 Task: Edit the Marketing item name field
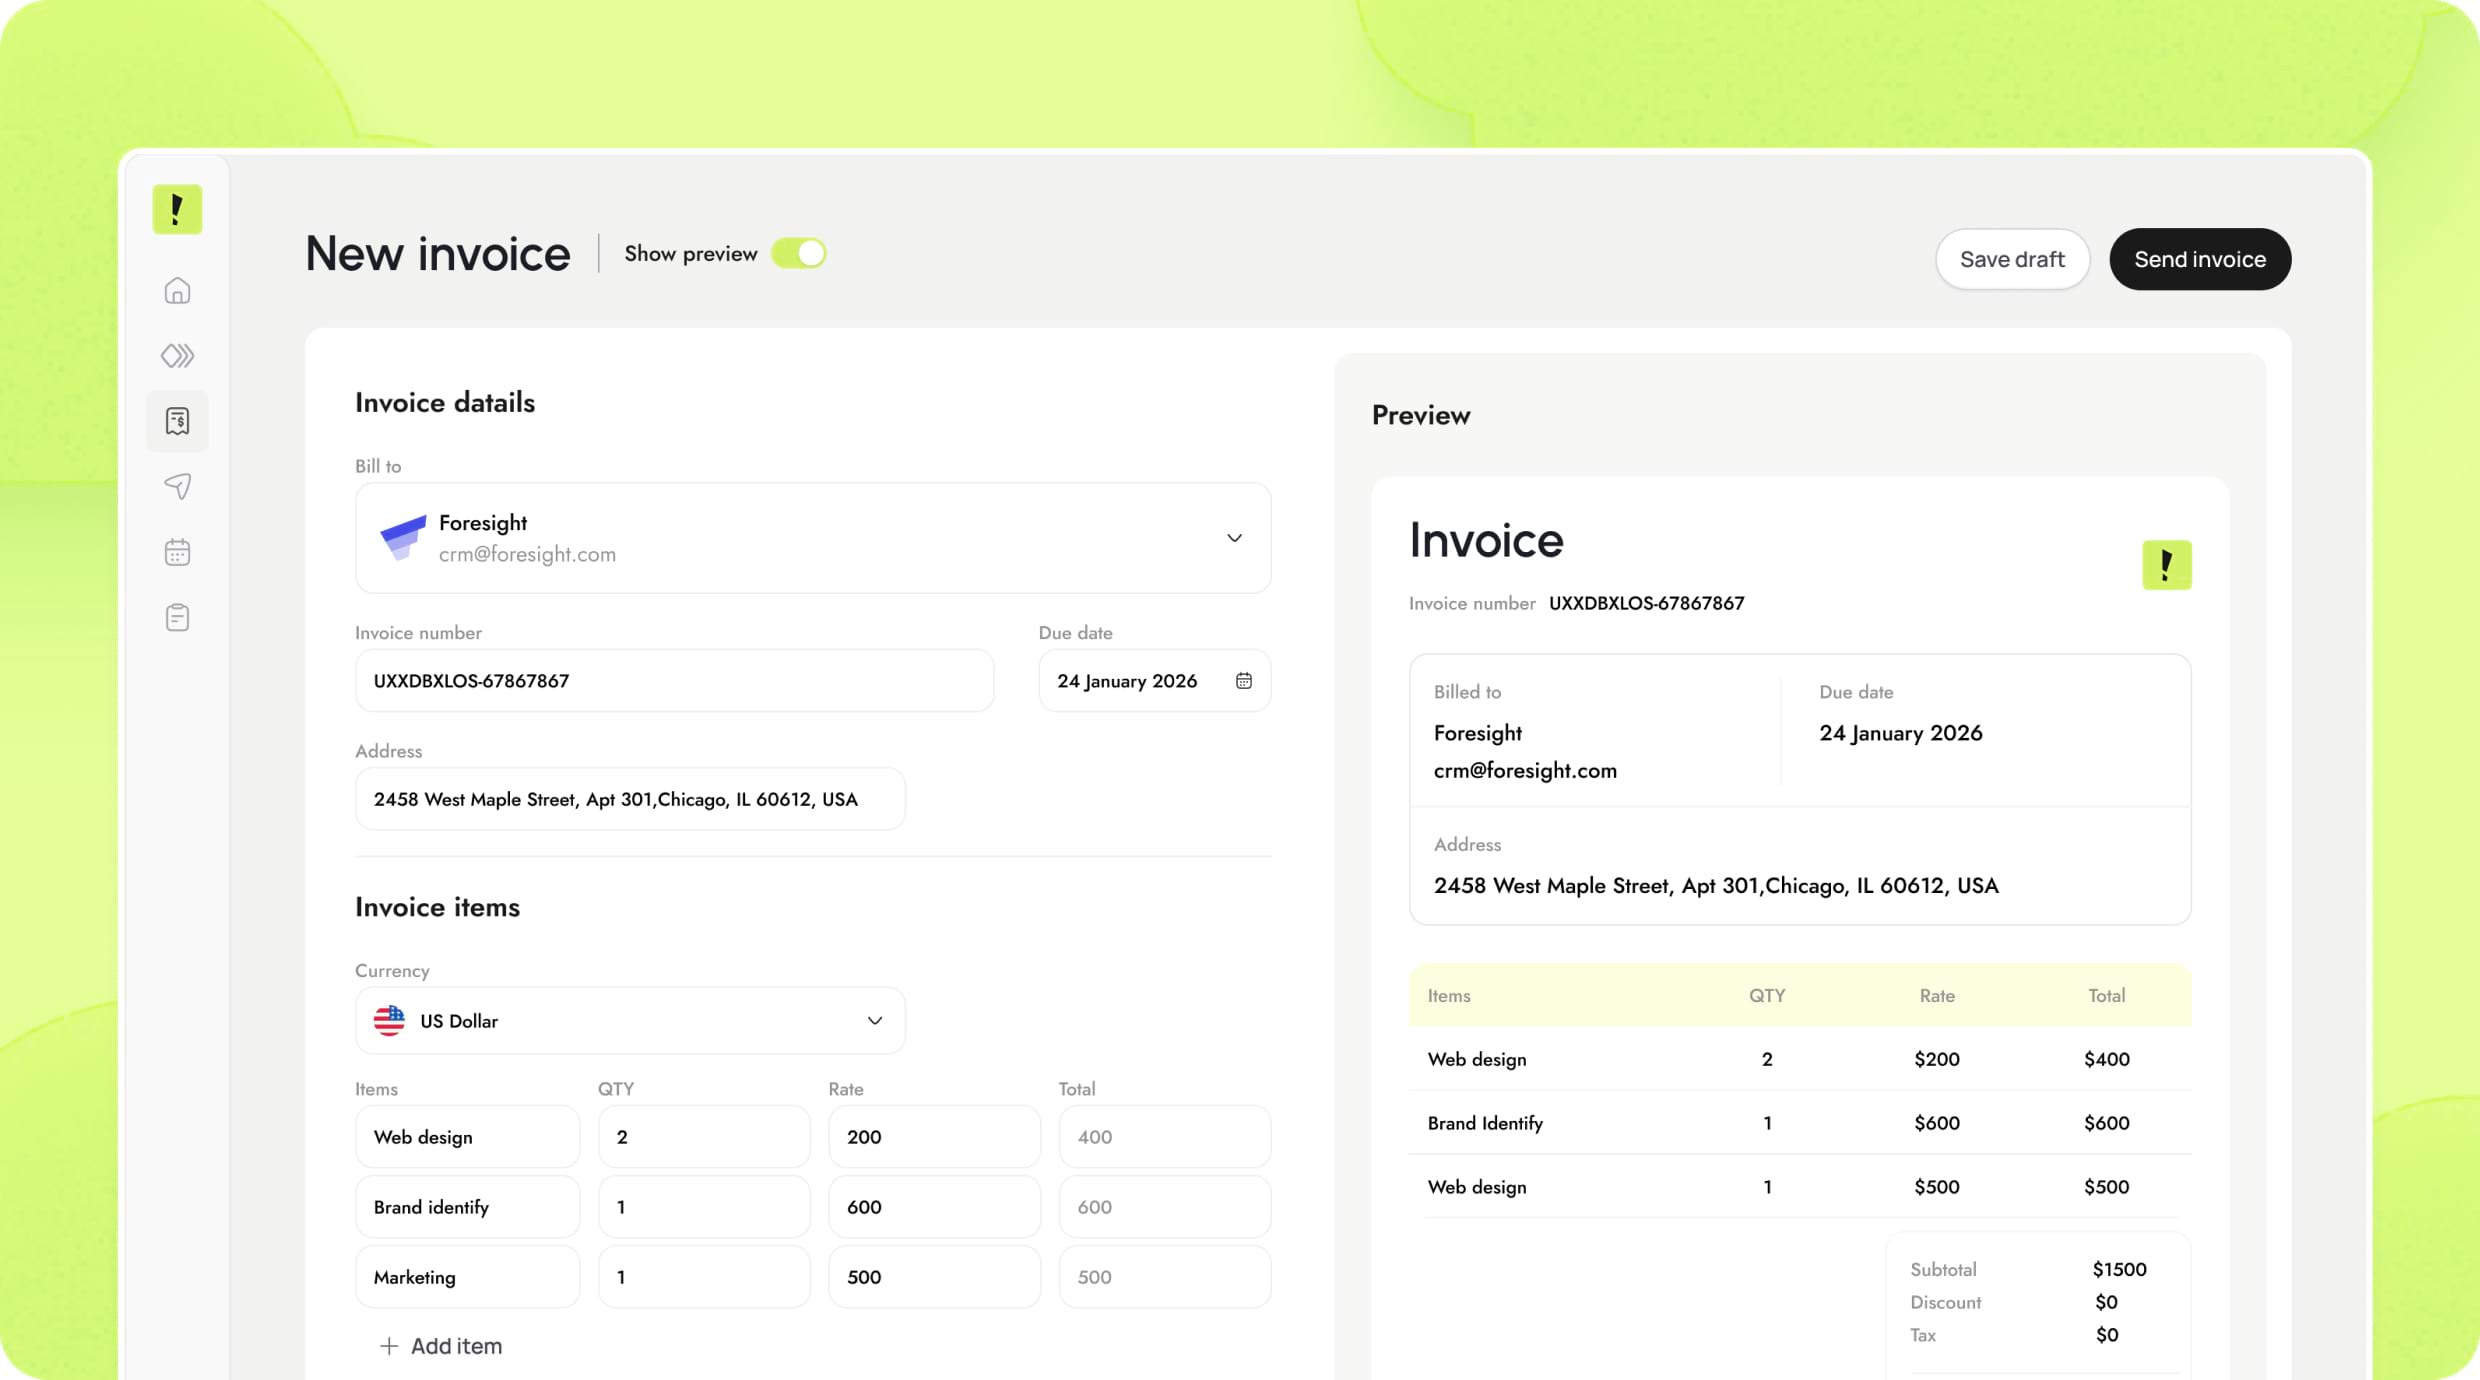467,1277
